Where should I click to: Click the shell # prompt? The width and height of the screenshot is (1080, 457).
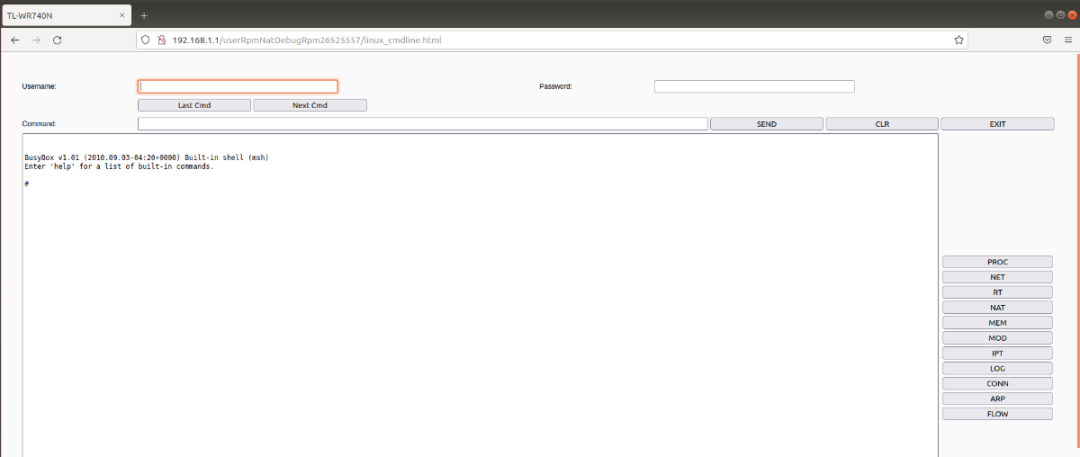tap(26, 184)
